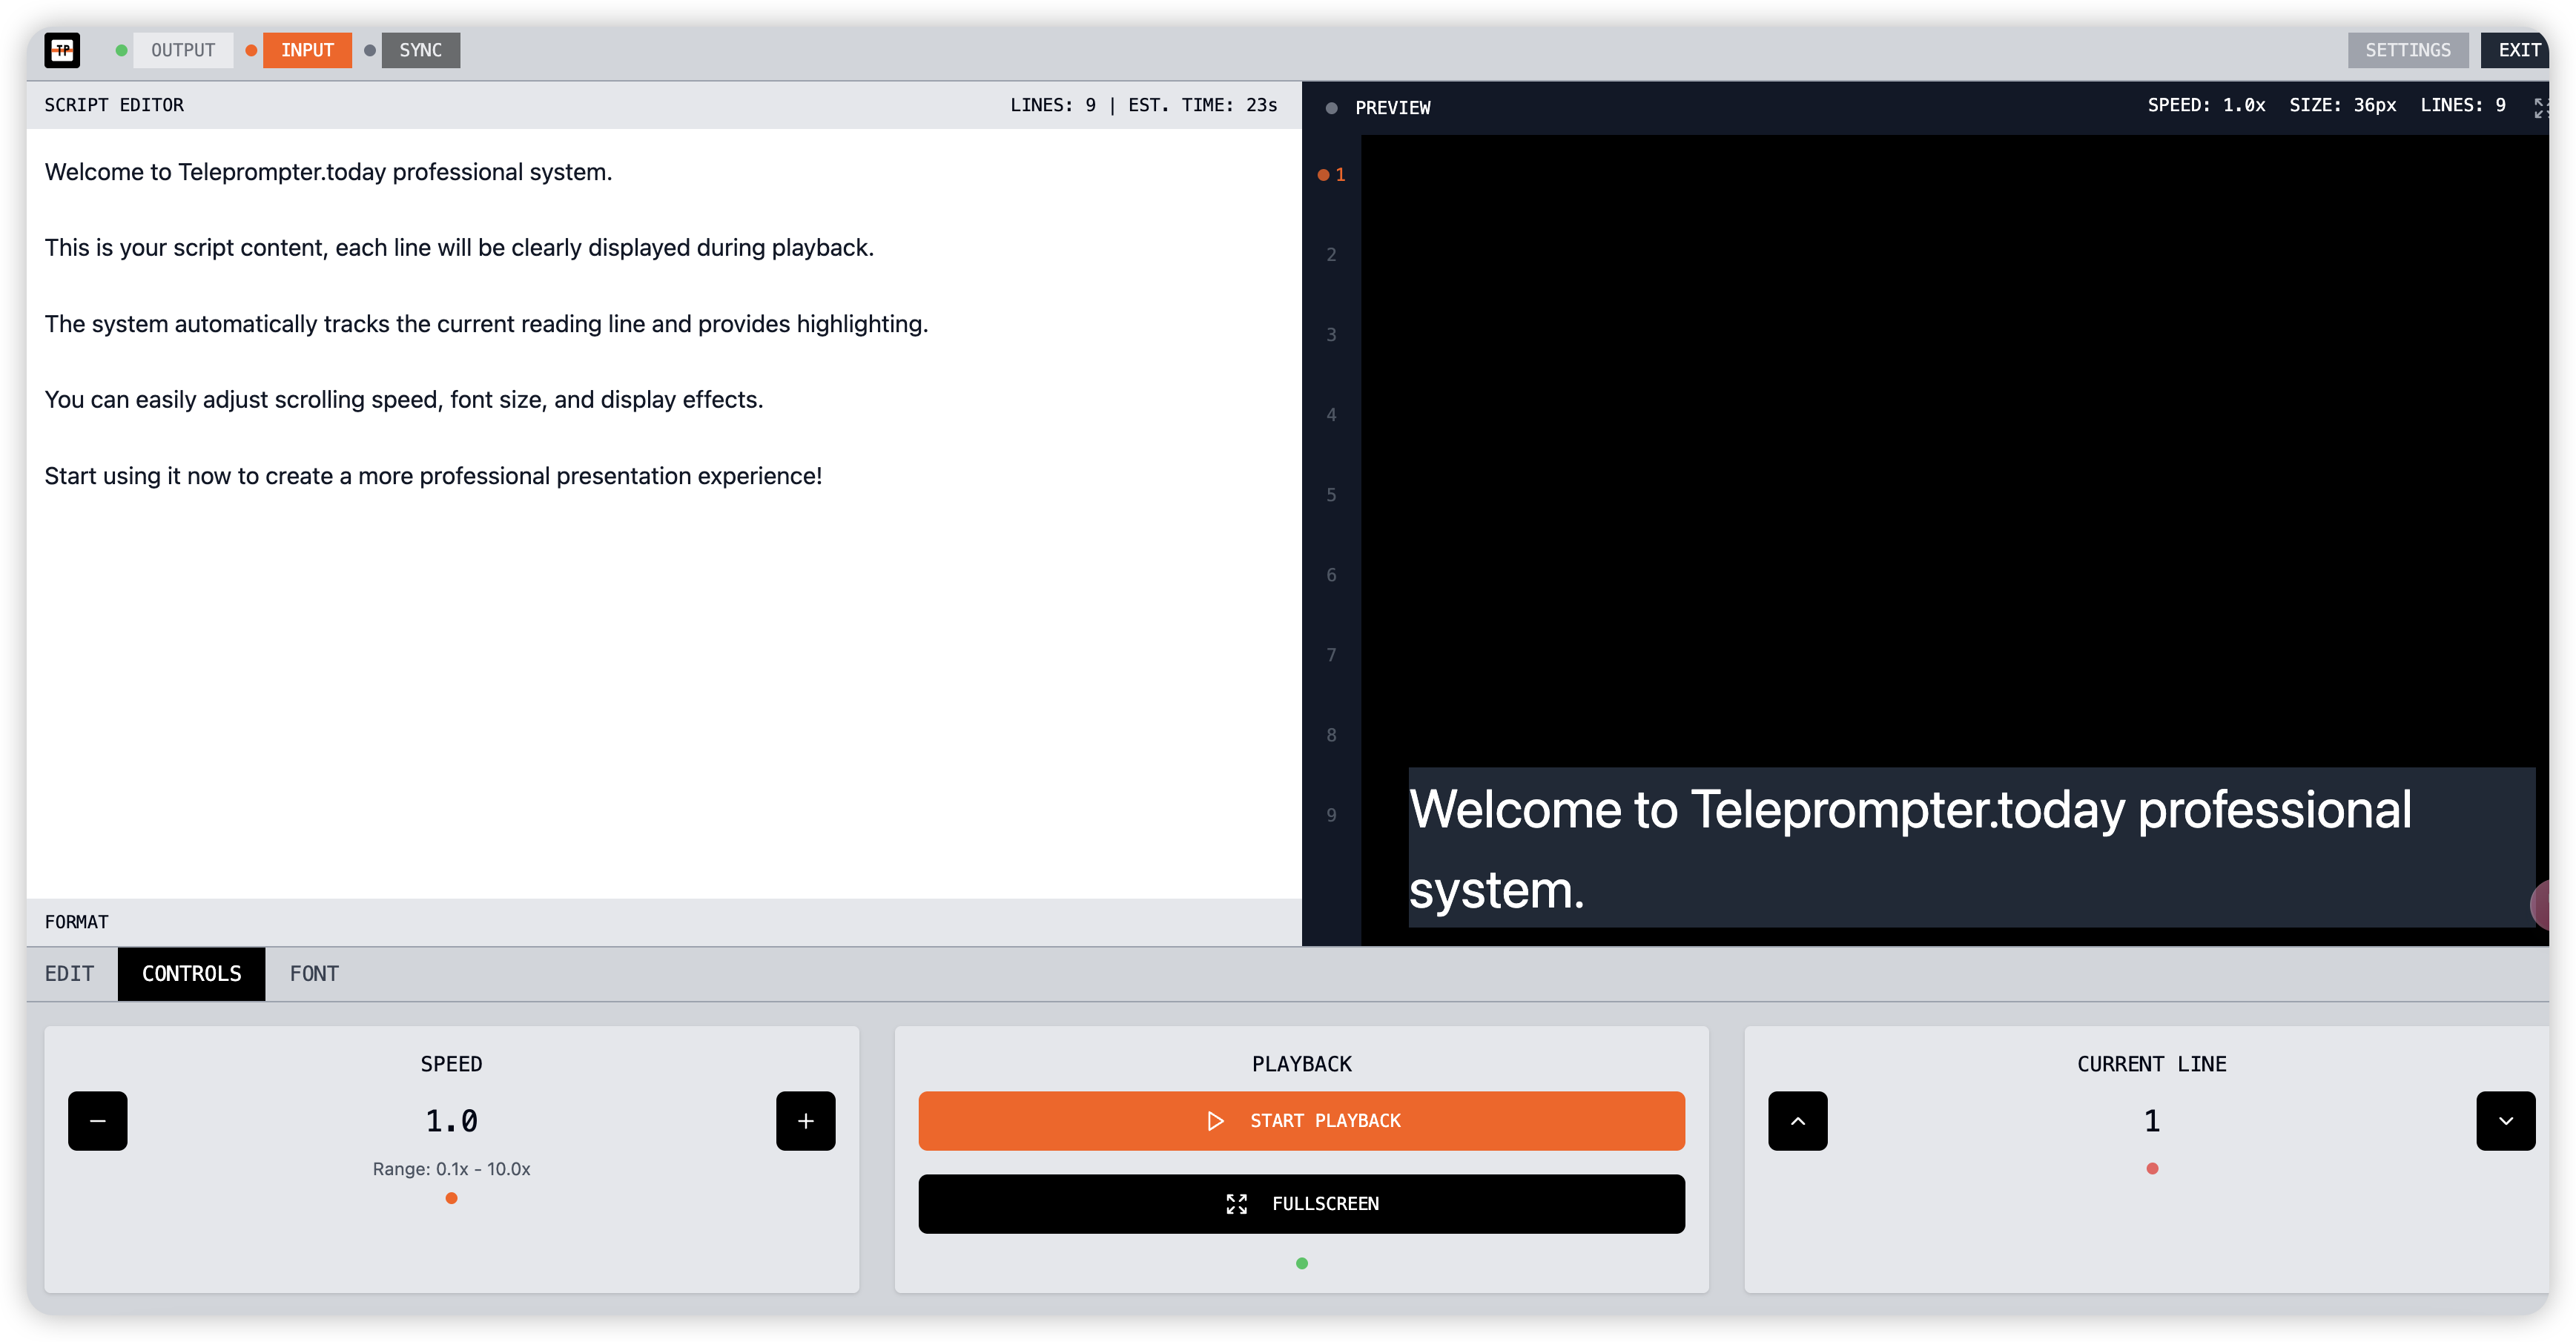Increase speed with the plus button
Viewport: 2576px width, 1342px height.
pyautogui.click(x=805, y=1120)
